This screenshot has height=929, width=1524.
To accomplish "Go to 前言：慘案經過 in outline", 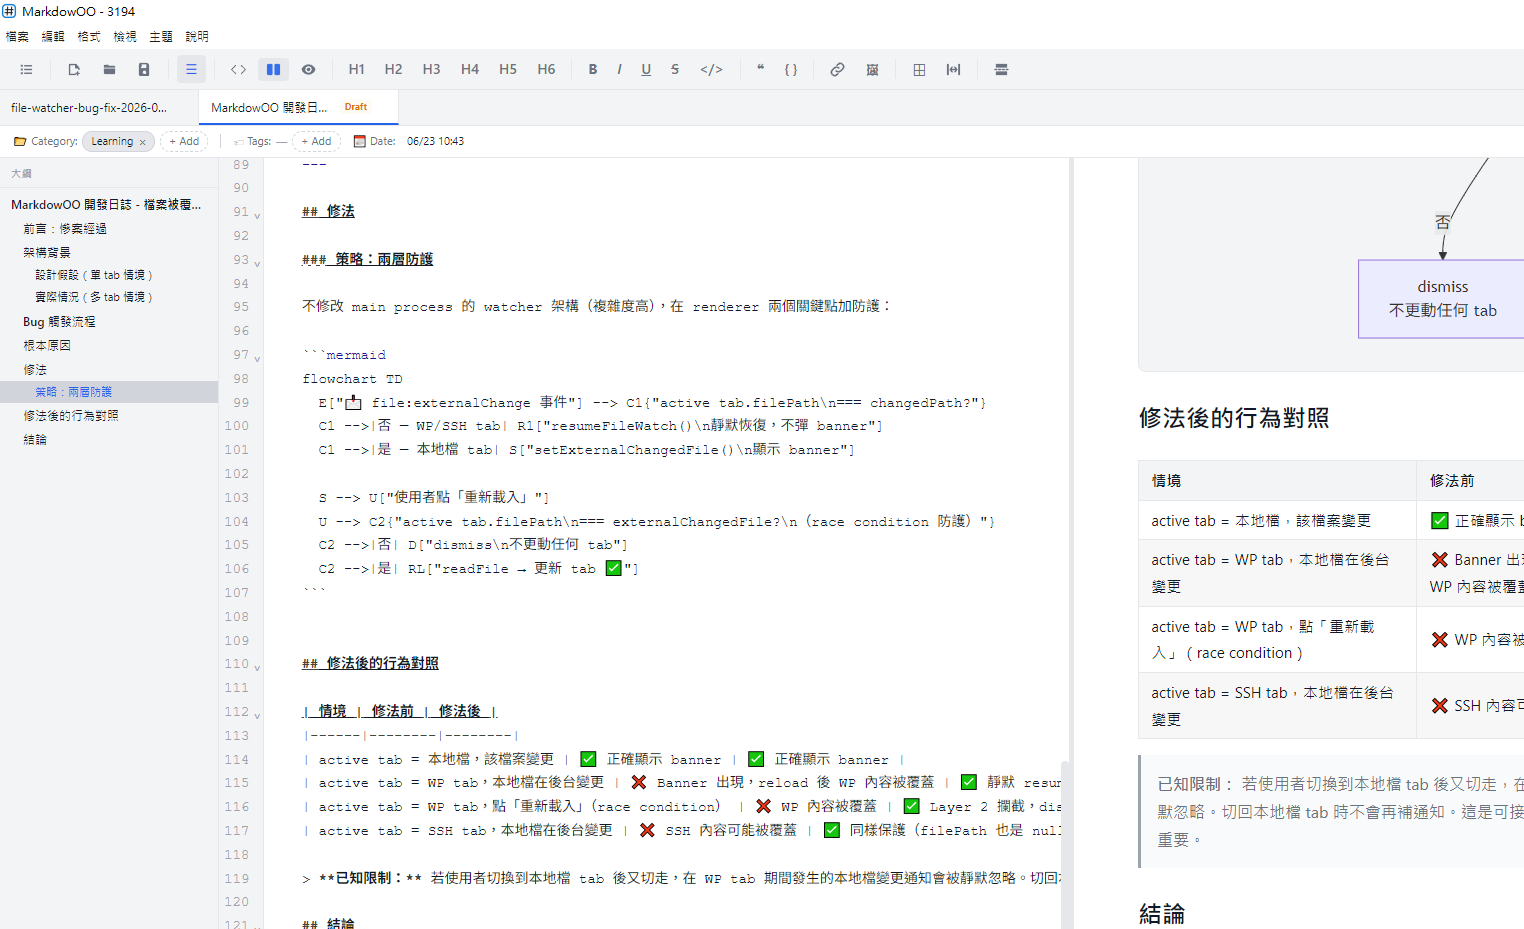I will (x=65, y=229).
